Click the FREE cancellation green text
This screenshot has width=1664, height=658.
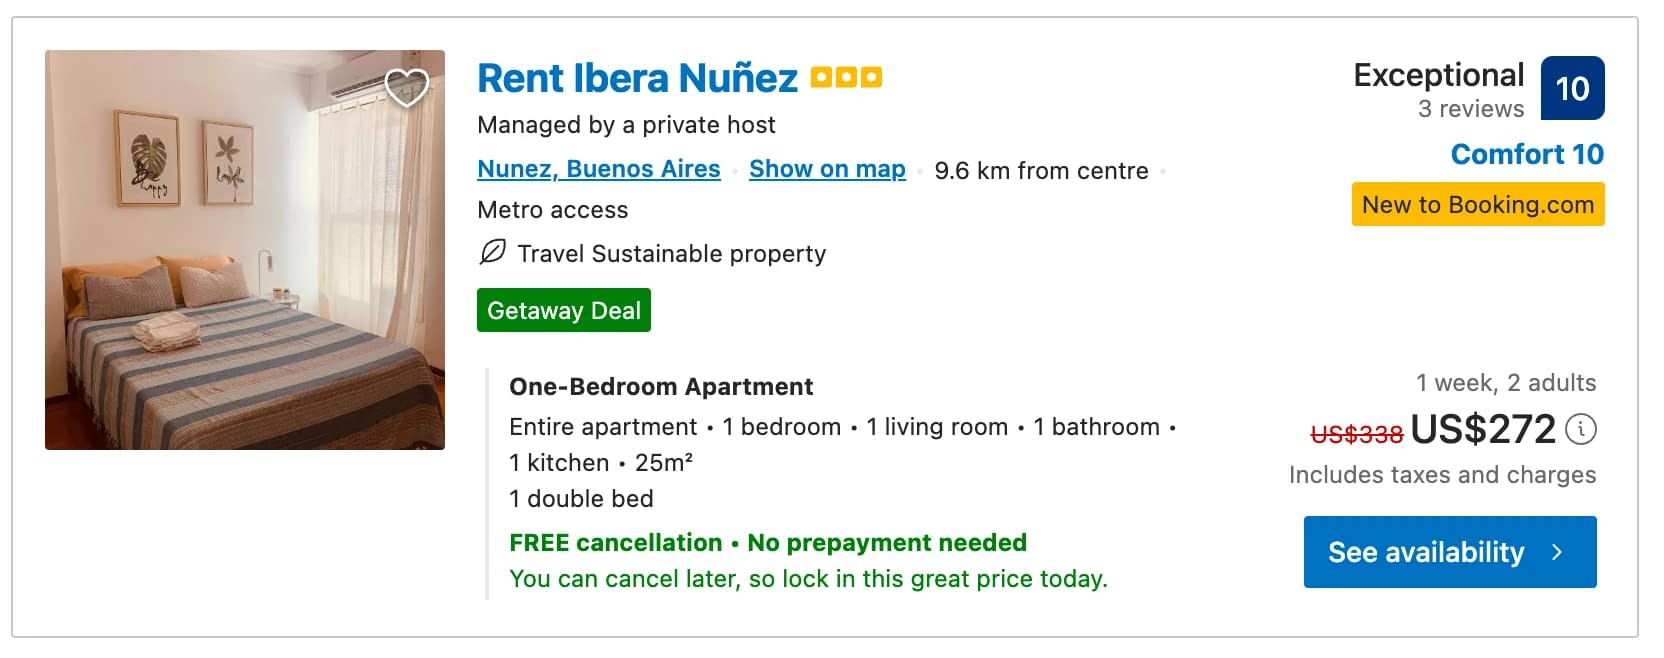pyautogui.click(x=615, y=543)
